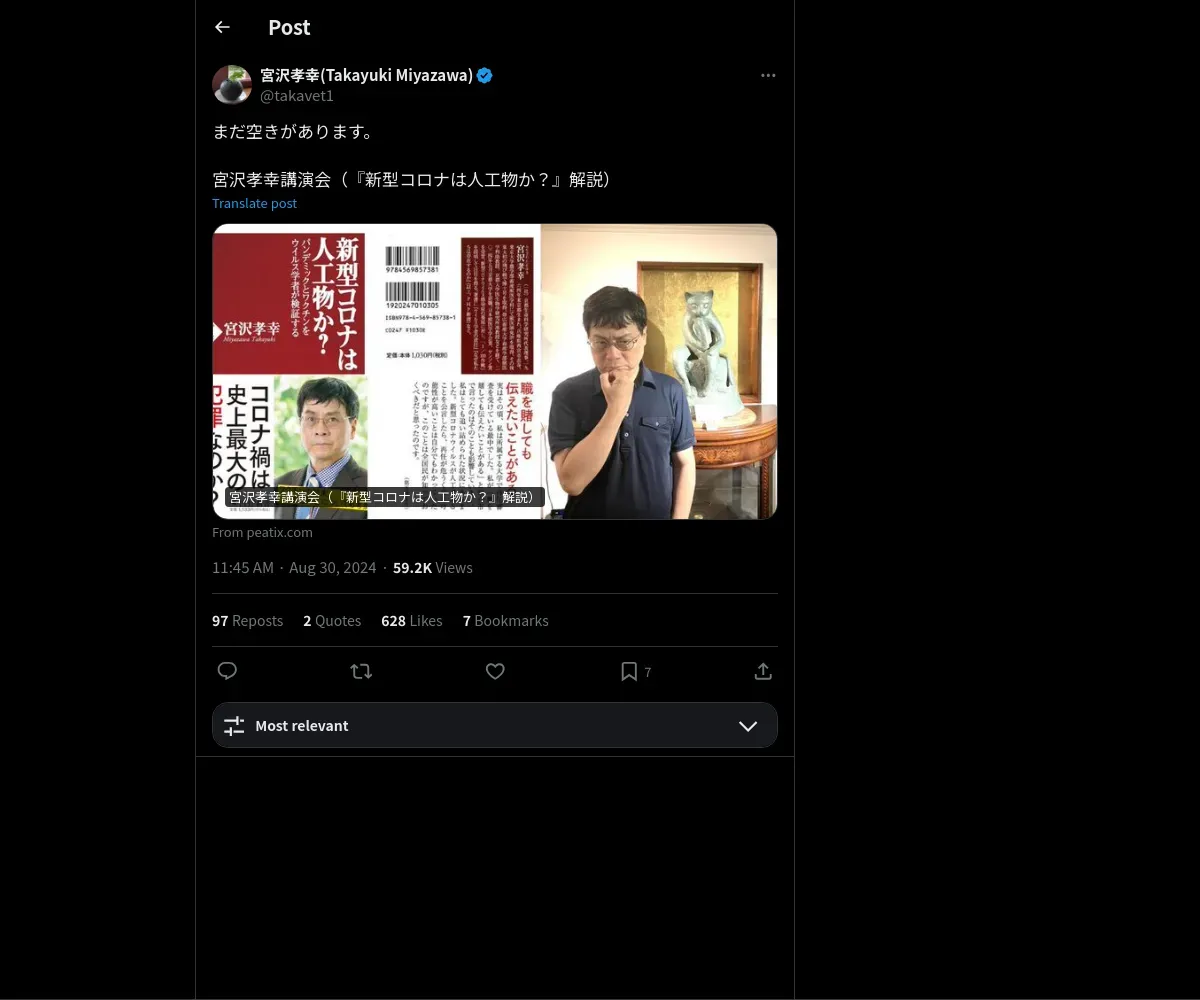
Task: Open the 628 Likes list
Action: pos(411,621)
